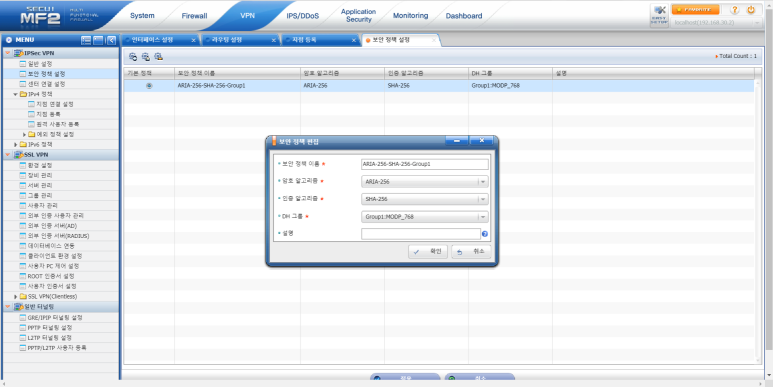The height and width of the screenshot is (387, 773).
Task: Open 장비 관리 tree item
Action: point(39,175)
